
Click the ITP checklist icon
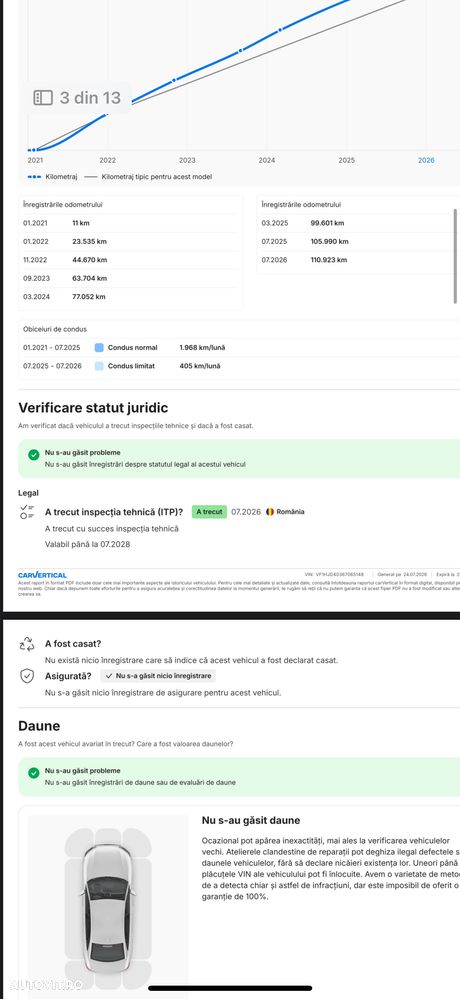point(27,512)
